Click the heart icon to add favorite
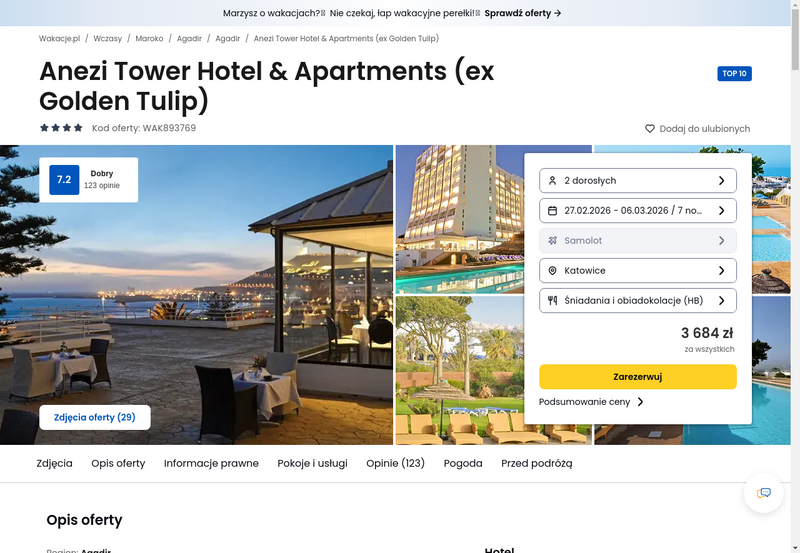 649,129
